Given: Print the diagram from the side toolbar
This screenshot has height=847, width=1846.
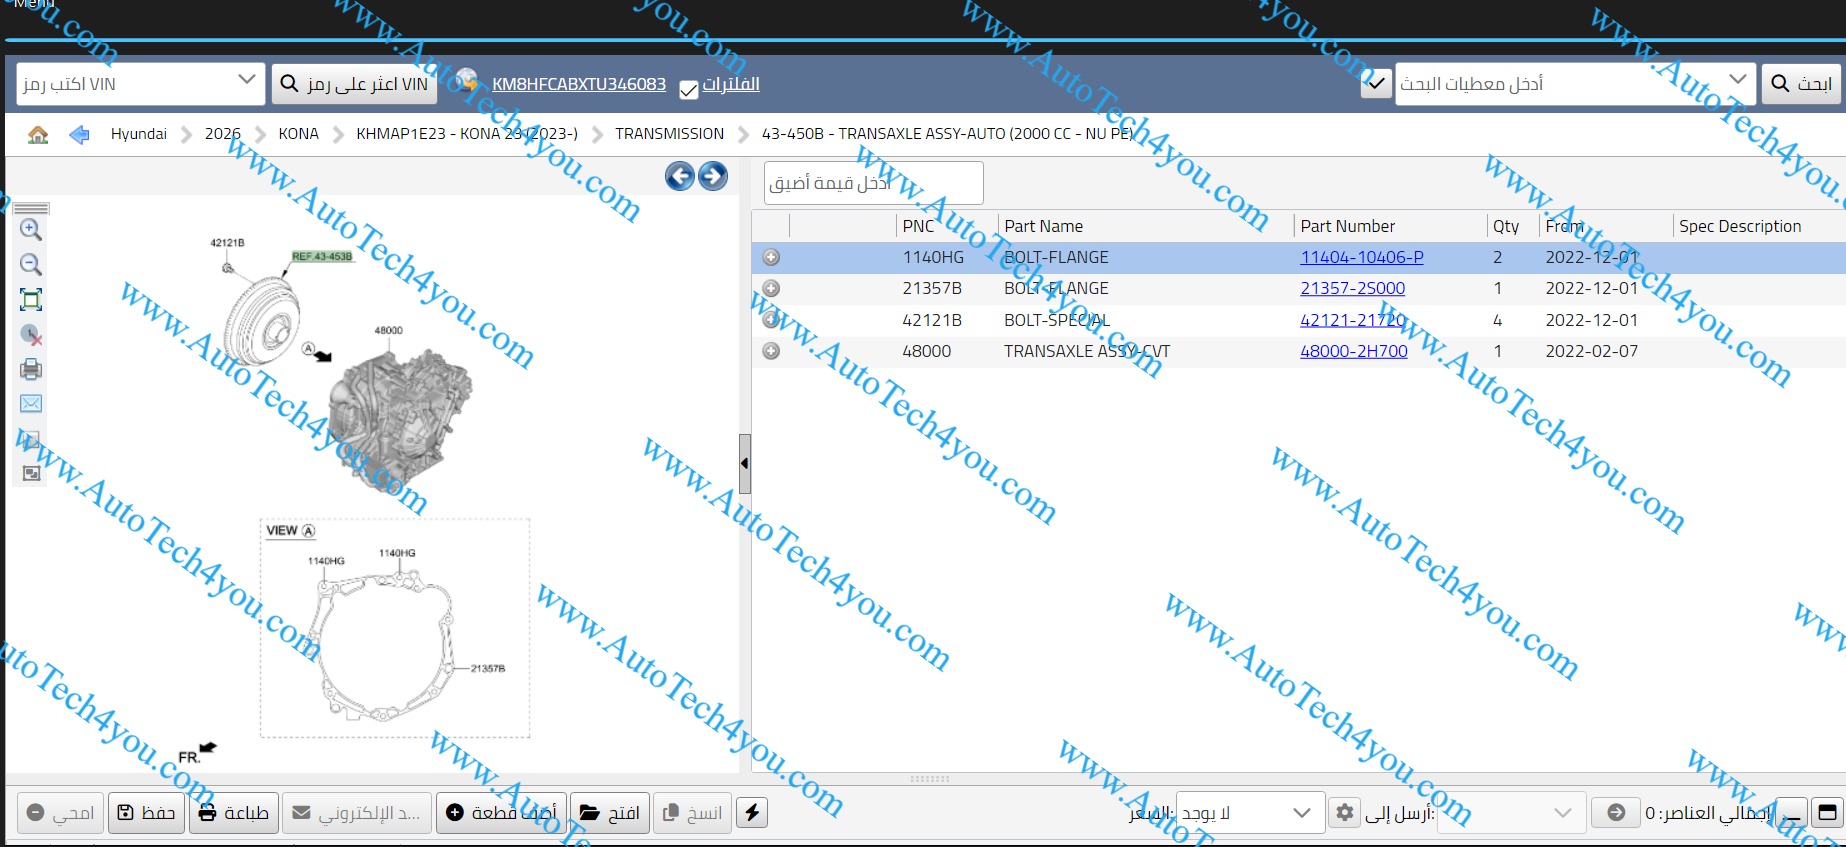Looking at the screenshot, I should [x=31, y=369].
